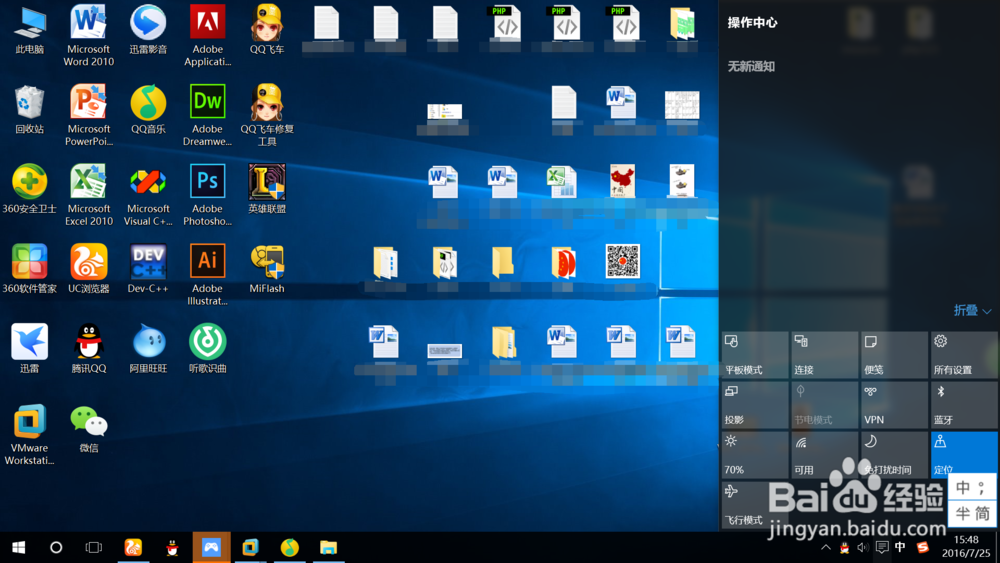Open Microsoft Visual C++ shortcut
The height and width of the screenshot is (563, 1000).
pyautogui.click(x=148, y=195)
